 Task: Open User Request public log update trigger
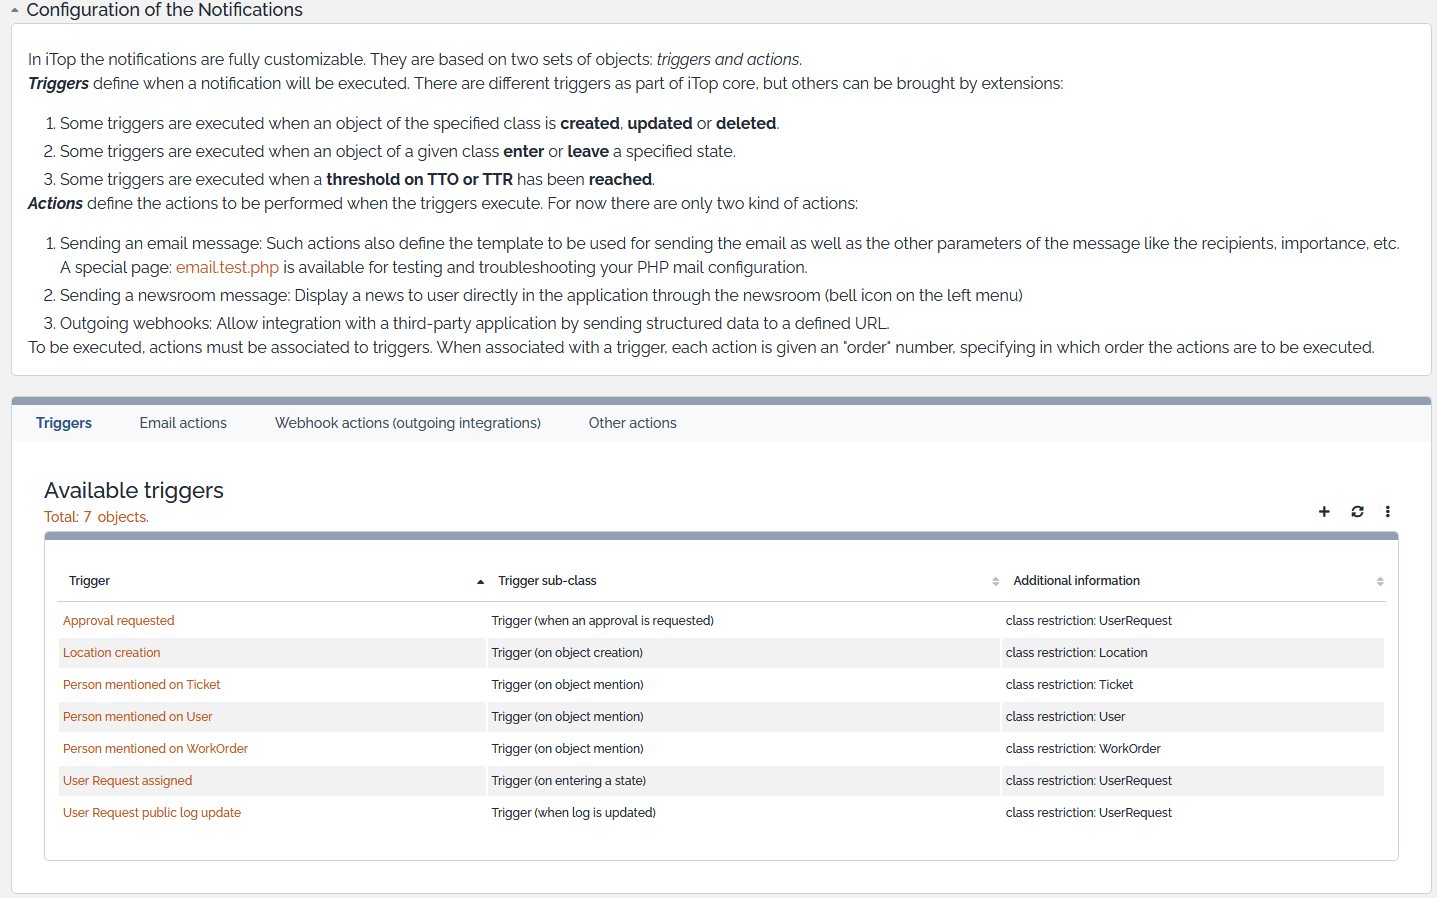tap(151, 813)
